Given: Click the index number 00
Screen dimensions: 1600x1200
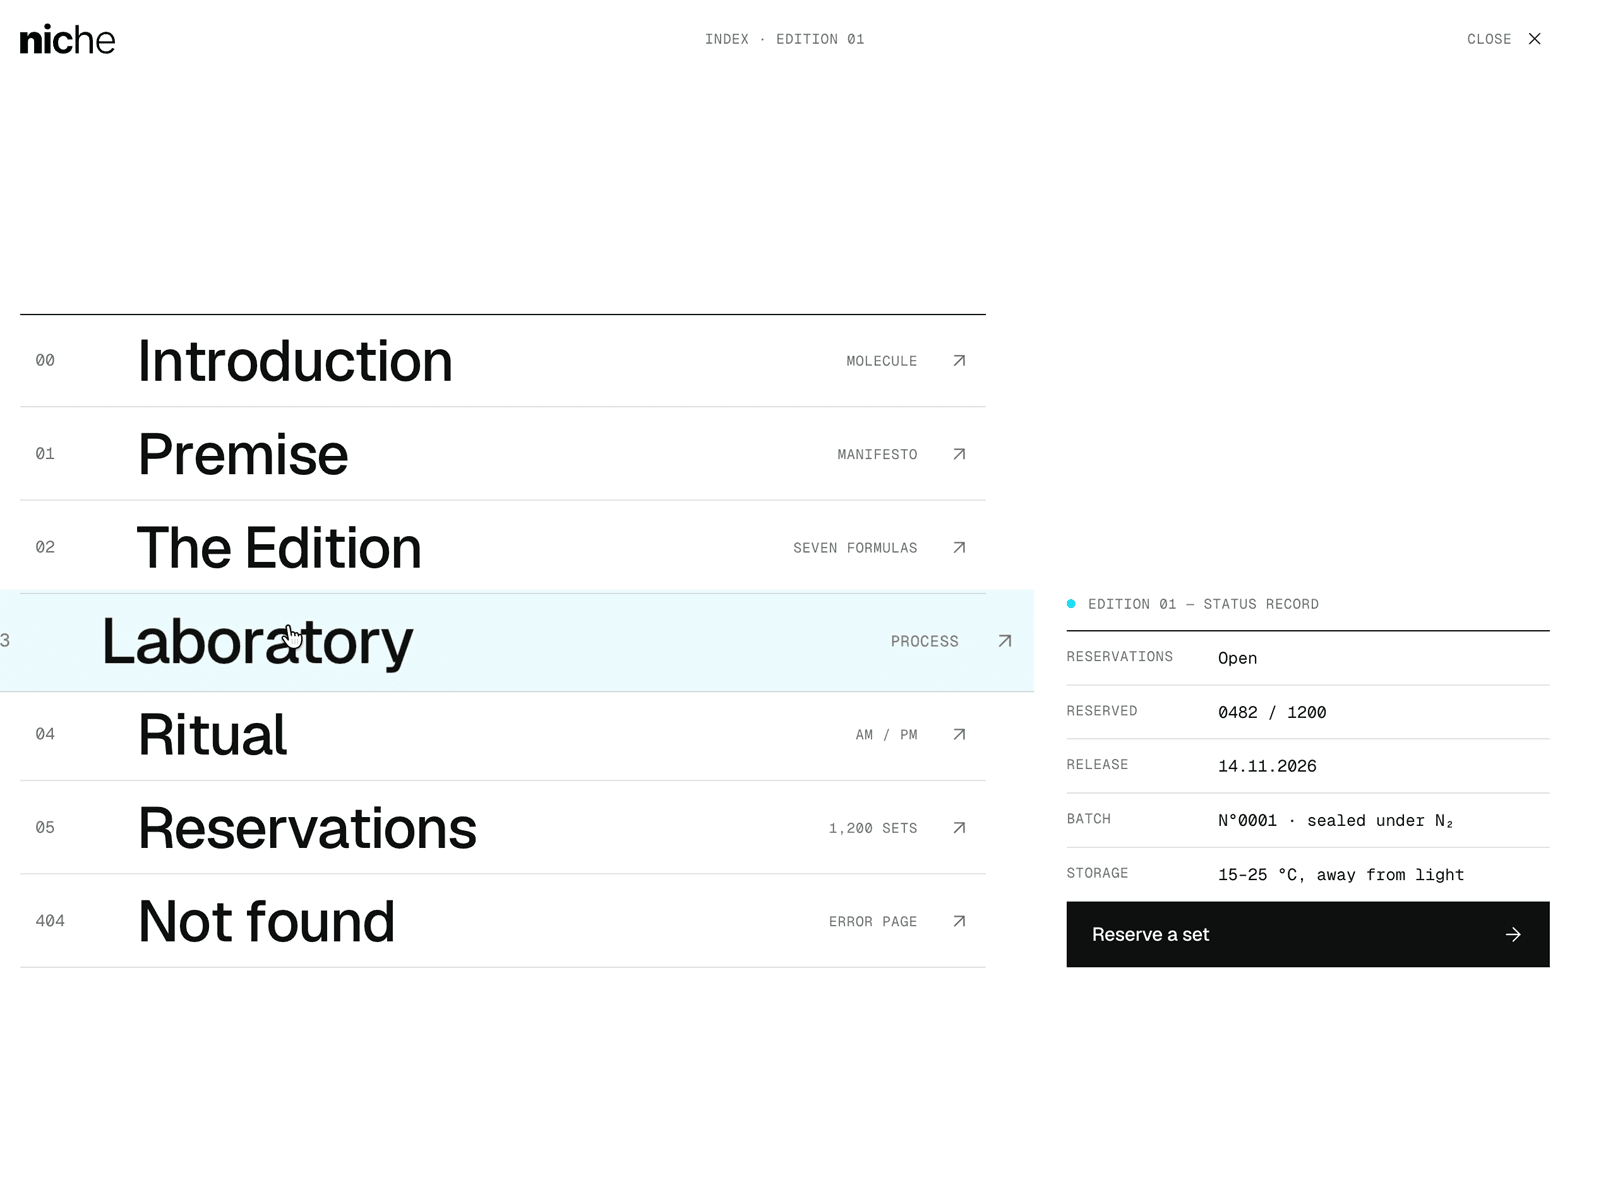Looking at the screenshot, I should tap(45, 360).
